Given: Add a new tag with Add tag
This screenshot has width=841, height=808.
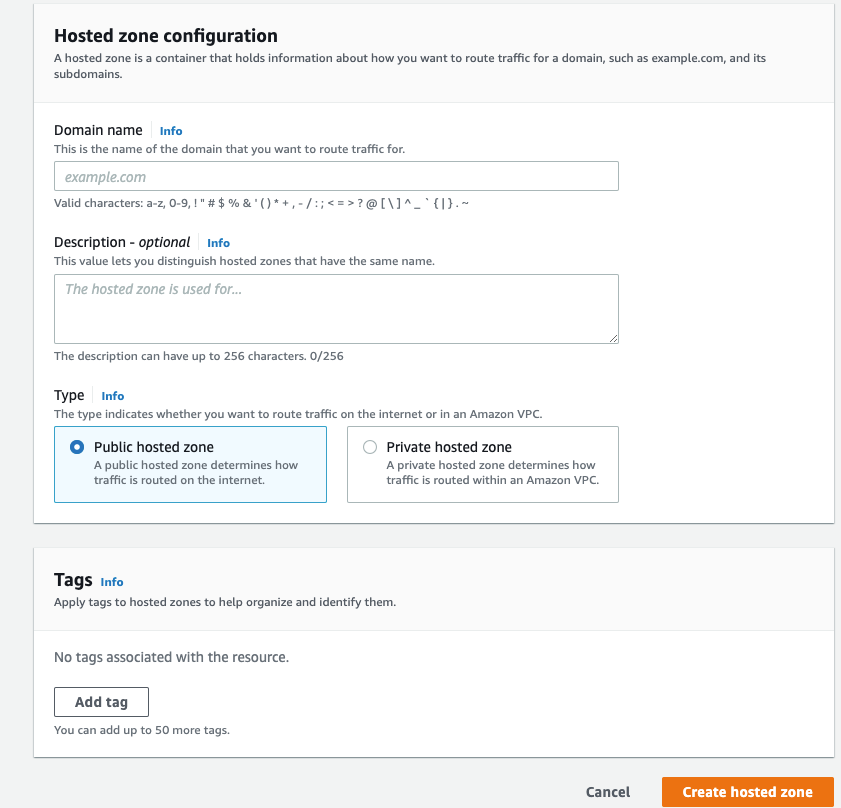Looking at the screenshot, I should click(x=101, y=702).
